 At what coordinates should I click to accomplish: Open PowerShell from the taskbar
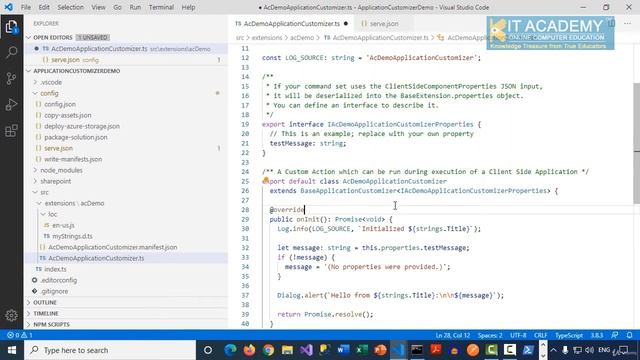click(528, 350)
